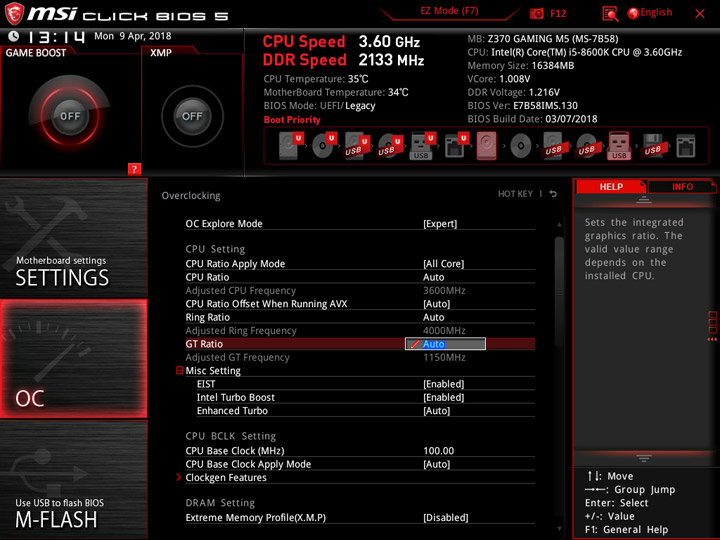Select the UEFI USB key boot icon

point(422,146)
